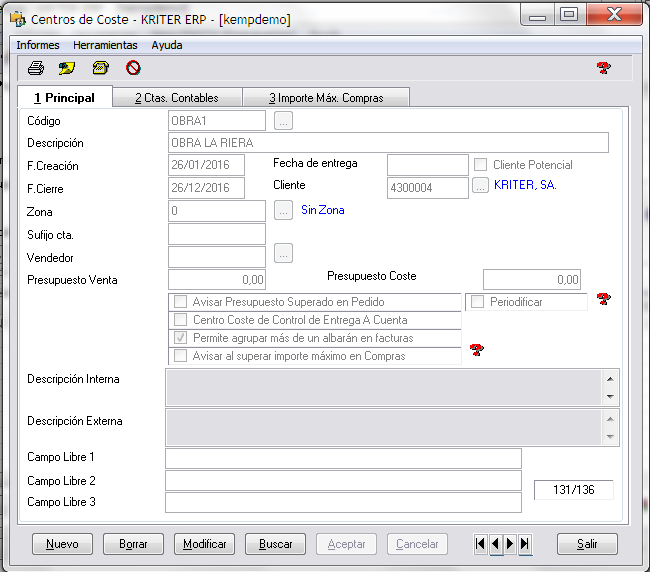Screen dimensions: 650x572
Task: Open the Herramientas menu
Action: (105, 45)
